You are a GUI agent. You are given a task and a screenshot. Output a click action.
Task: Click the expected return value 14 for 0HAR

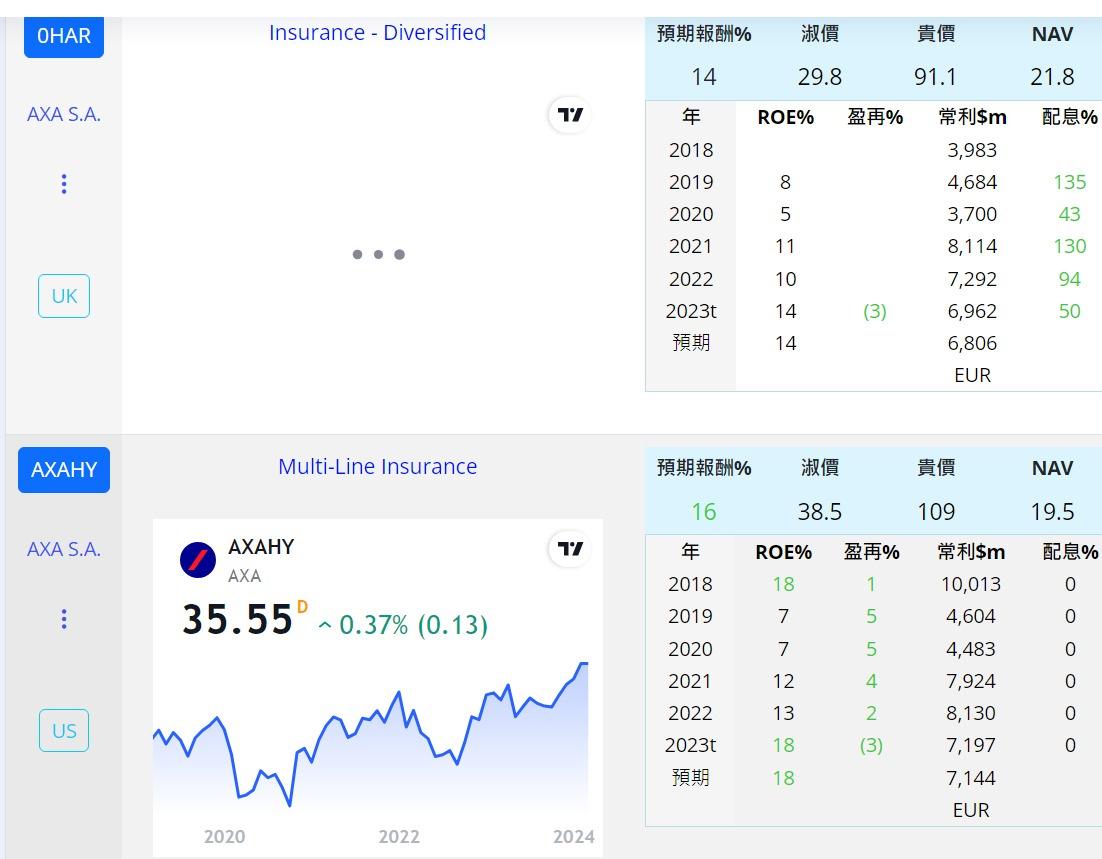click(x=704, y=77)
